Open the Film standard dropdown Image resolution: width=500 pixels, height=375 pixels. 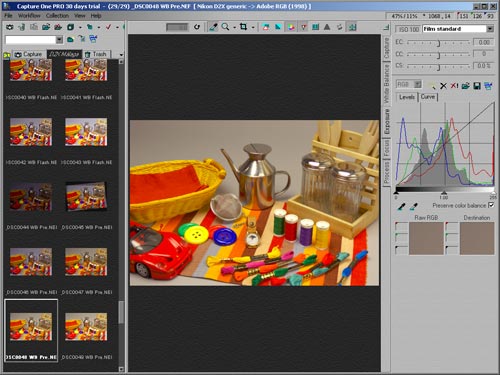[490, 29]
